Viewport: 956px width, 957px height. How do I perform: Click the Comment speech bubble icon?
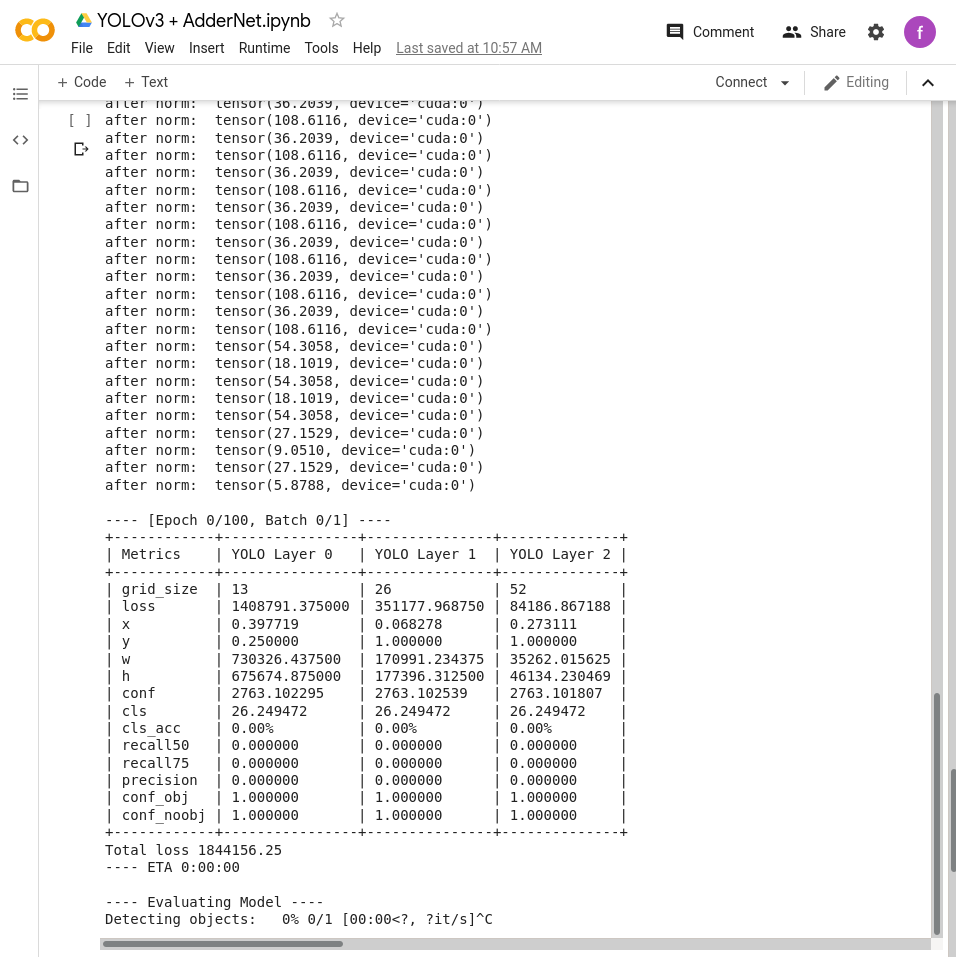click(x=675, y=32)
